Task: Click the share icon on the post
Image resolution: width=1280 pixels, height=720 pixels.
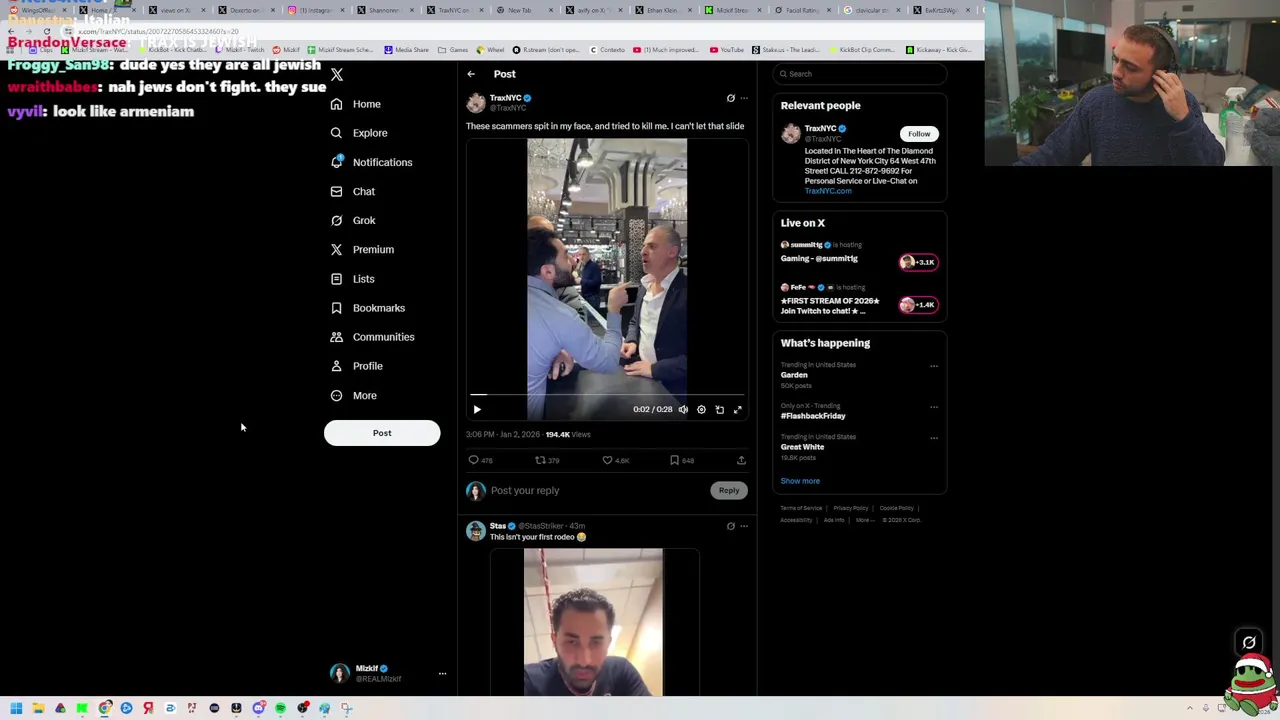Action: click(x=741, y=460)
